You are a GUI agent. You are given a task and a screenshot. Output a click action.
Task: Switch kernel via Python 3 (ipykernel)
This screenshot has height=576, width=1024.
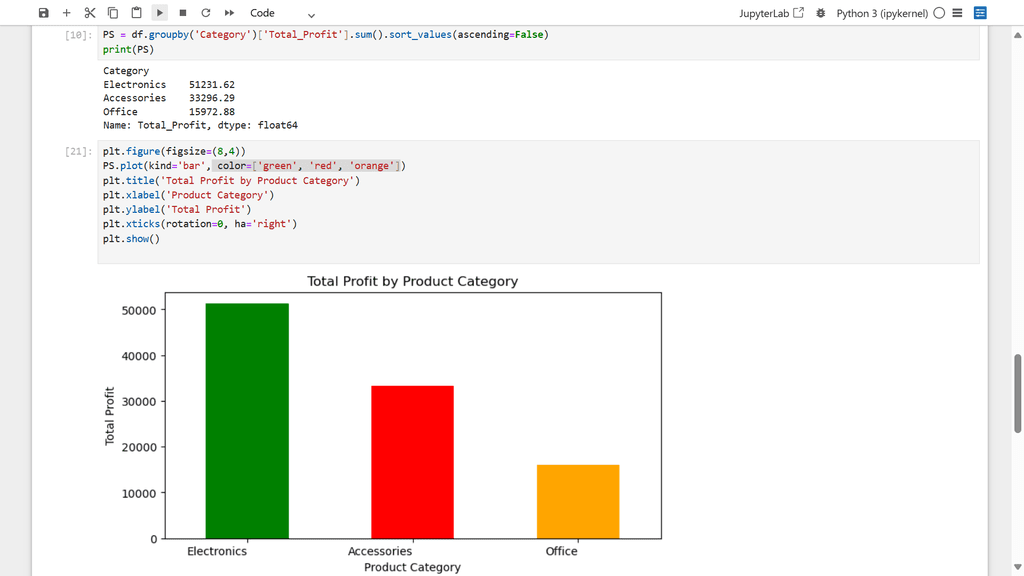(x=881, y=13)
